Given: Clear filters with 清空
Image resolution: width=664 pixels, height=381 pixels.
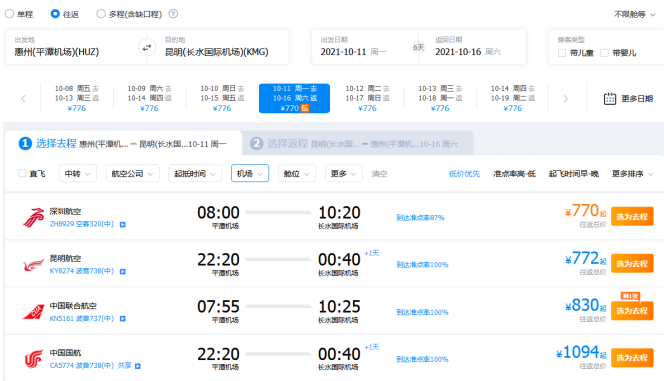Looking at the screenshot, I should pos(379,174).
